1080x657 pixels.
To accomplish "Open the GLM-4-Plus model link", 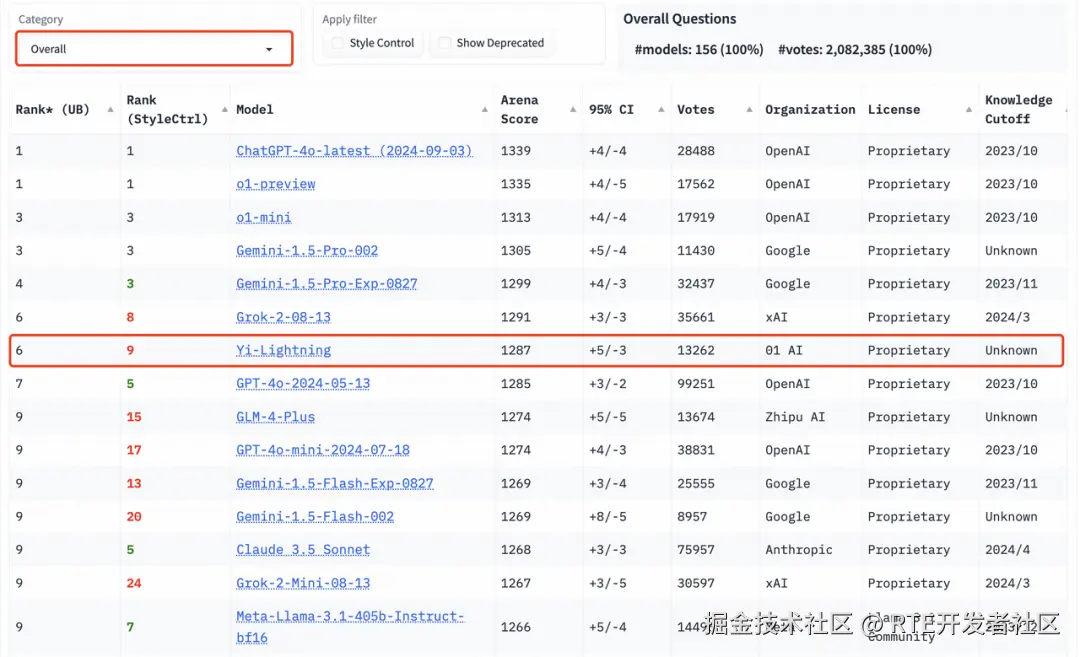I will [276, 417].
